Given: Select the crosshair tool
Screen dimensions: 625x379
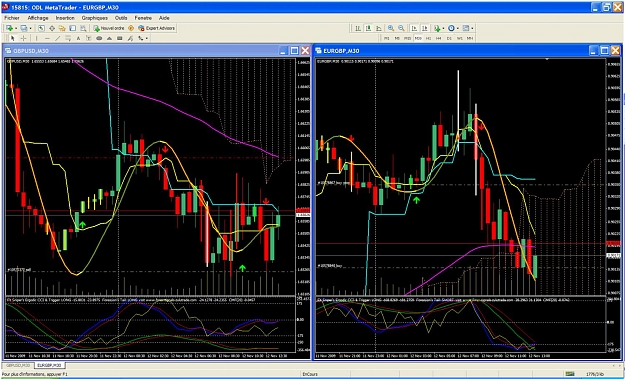Looking at the screenshot, I should point(24,38).
